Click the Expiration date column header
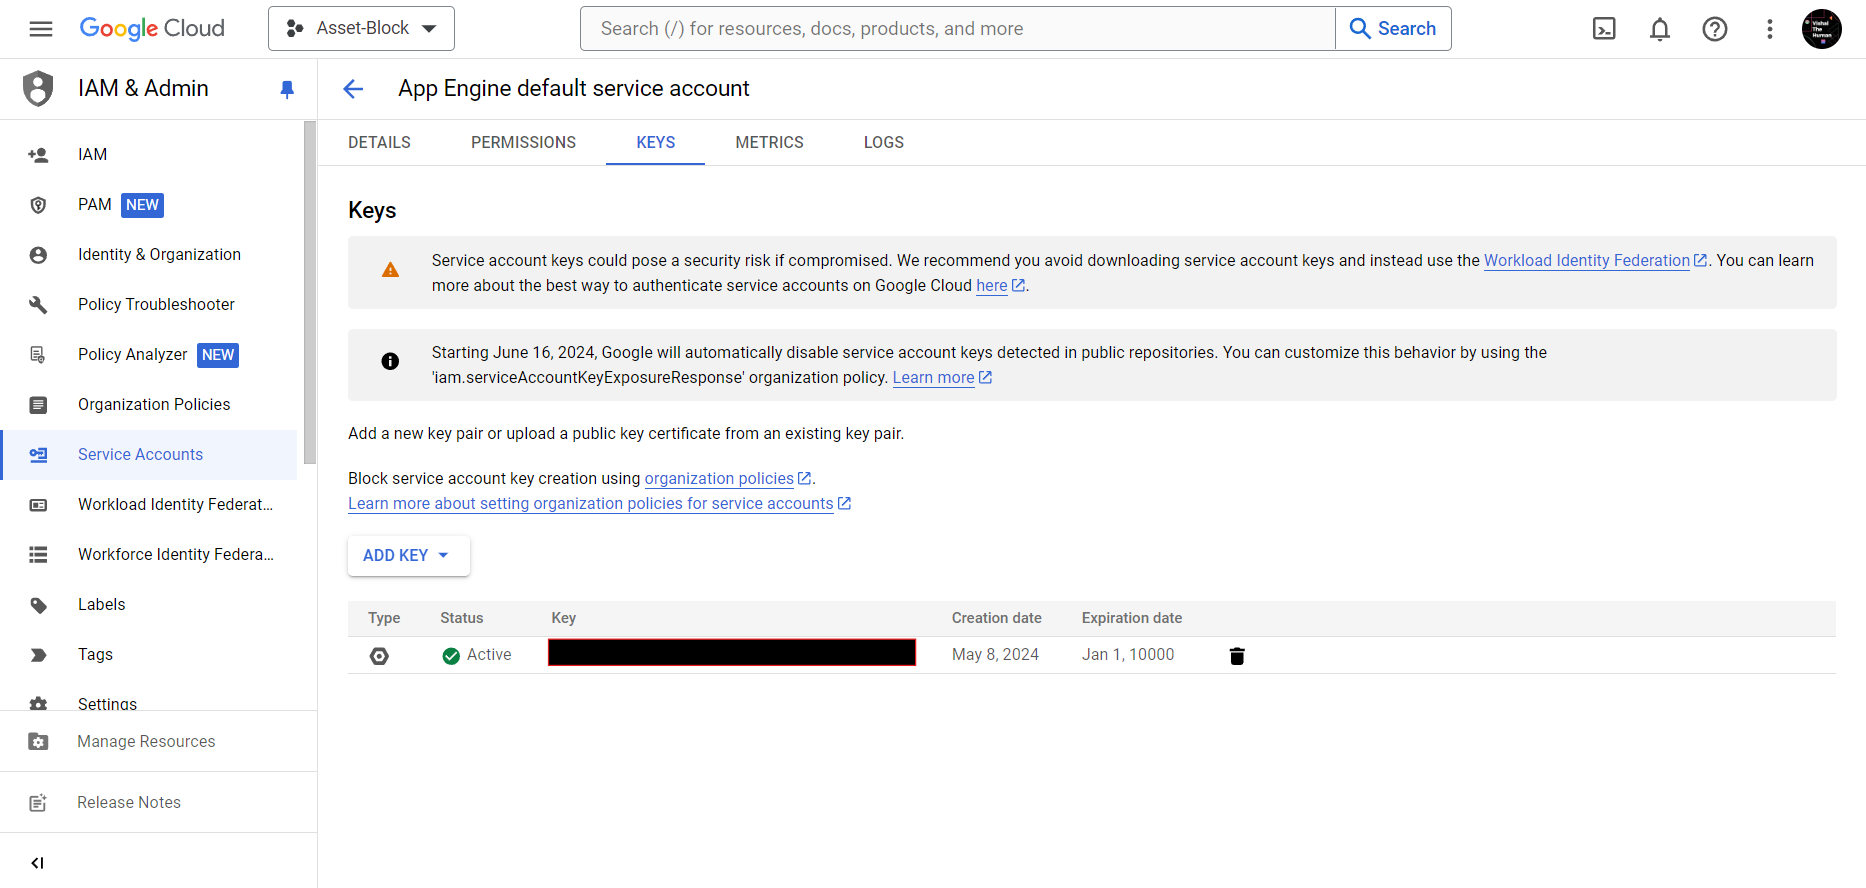Viewport: 1866px width, 888px height. point(1131,619)
